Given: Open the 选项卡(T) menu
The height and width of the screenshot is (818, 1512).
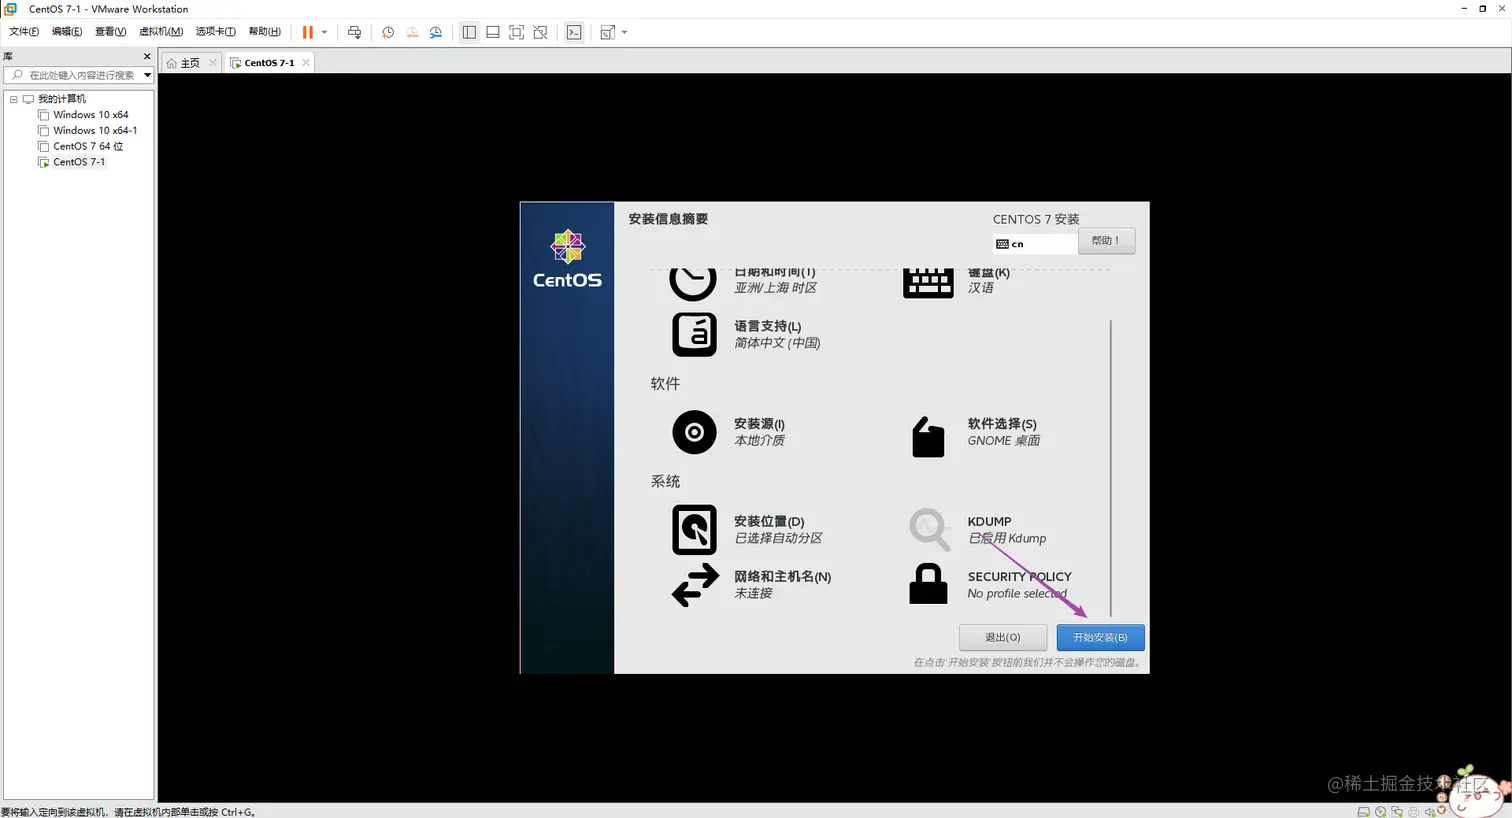Looking at the screenshot, I should click(215, 32).
